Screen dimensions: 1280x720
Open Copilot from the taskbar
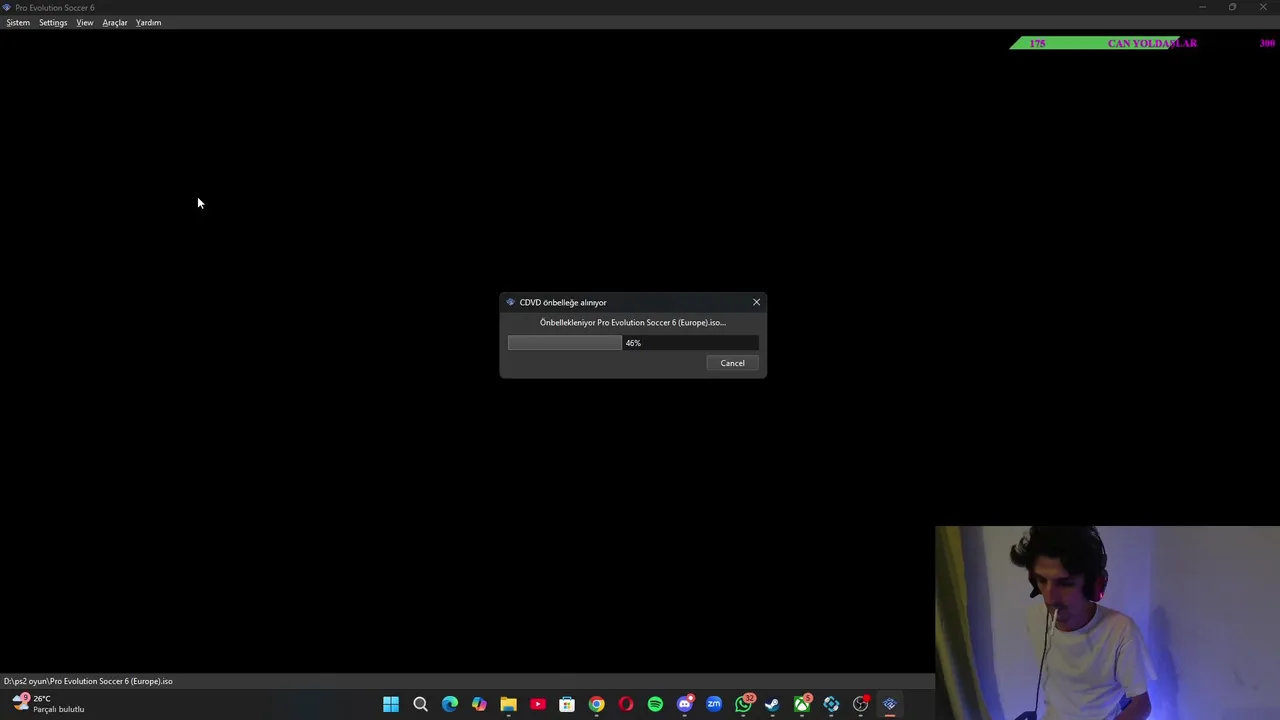click(x=479, y=704)
